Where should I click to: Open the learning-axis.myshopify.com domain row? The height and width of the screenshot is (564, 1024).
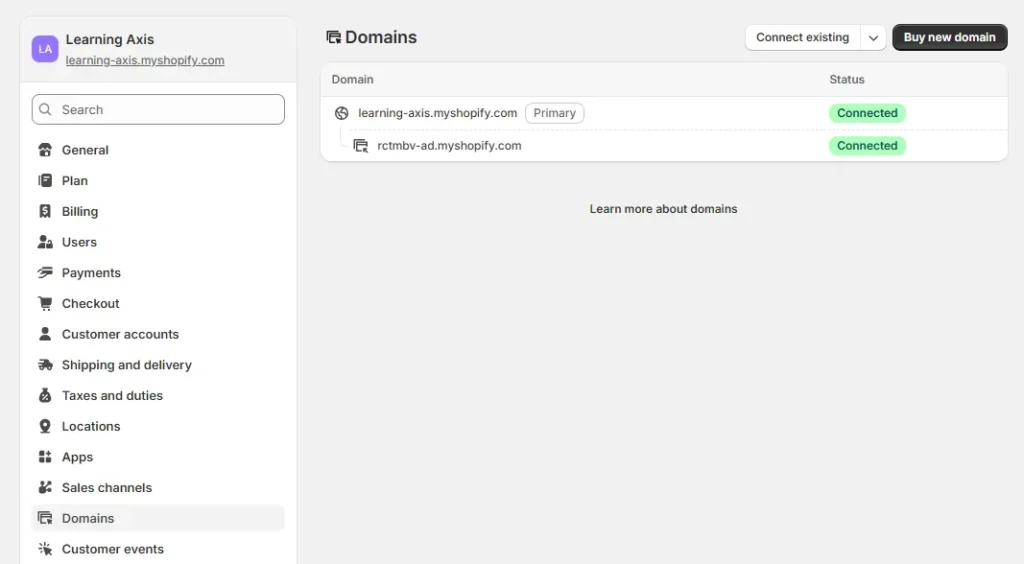pos(664,113)
